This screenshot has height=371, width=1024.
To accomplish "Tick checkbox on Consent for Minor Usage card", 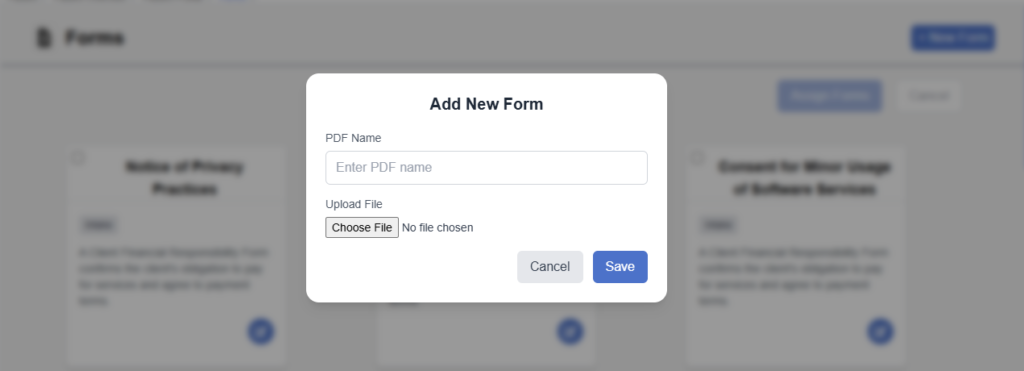I will [697, 158].
